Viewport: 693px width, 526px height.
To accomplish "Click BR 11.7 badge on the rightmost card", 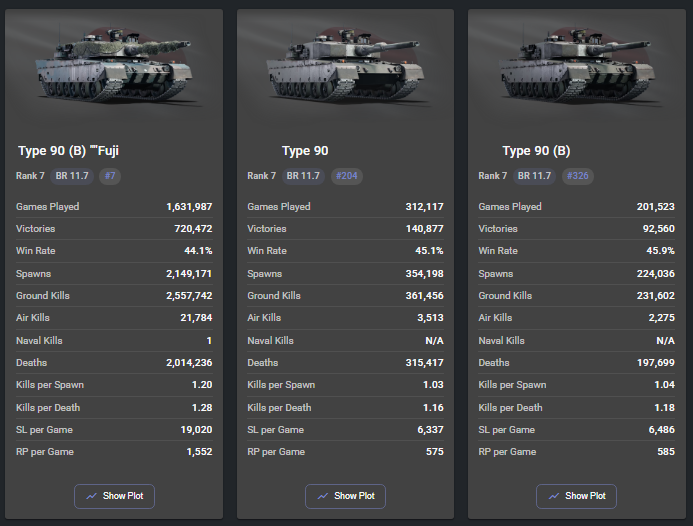I will [535, 176].
